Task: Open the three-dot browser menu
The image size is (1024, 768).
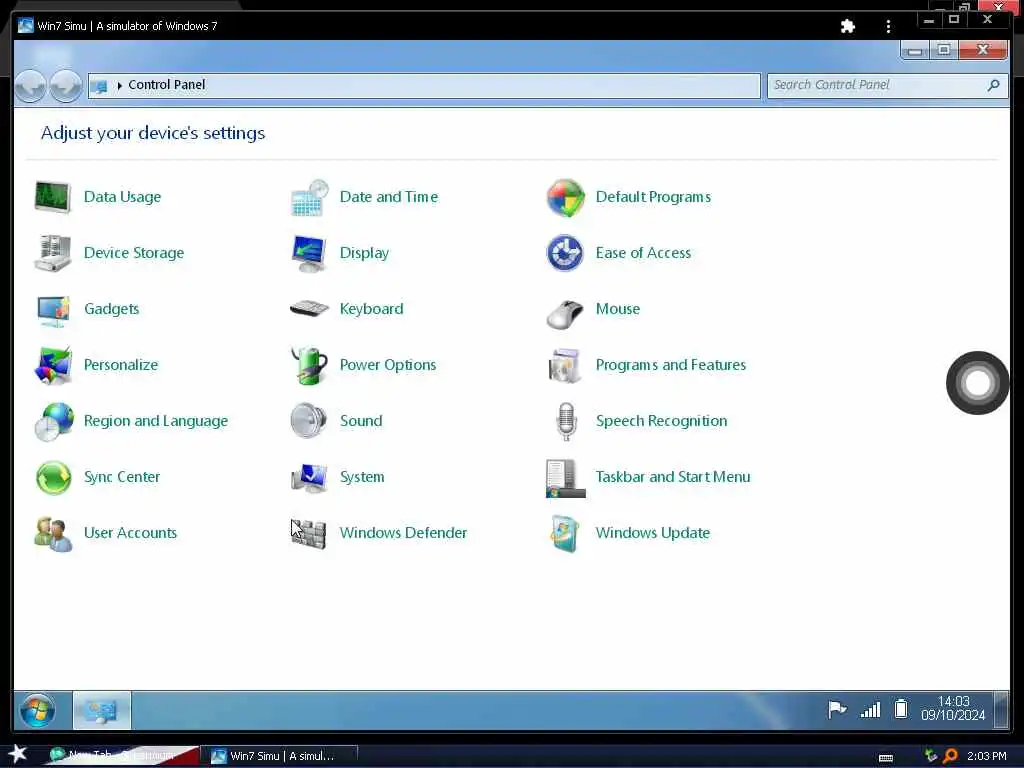Action: [888, 26]
